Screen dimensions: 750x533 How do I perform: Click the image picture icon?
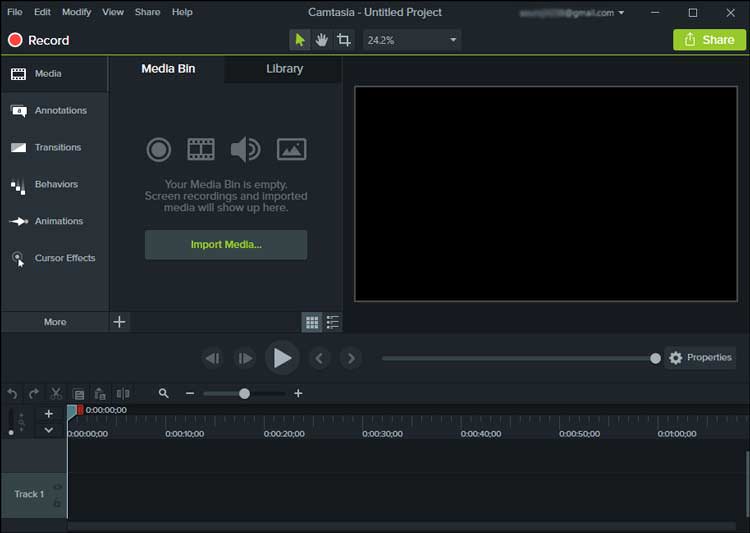point(291,149)
